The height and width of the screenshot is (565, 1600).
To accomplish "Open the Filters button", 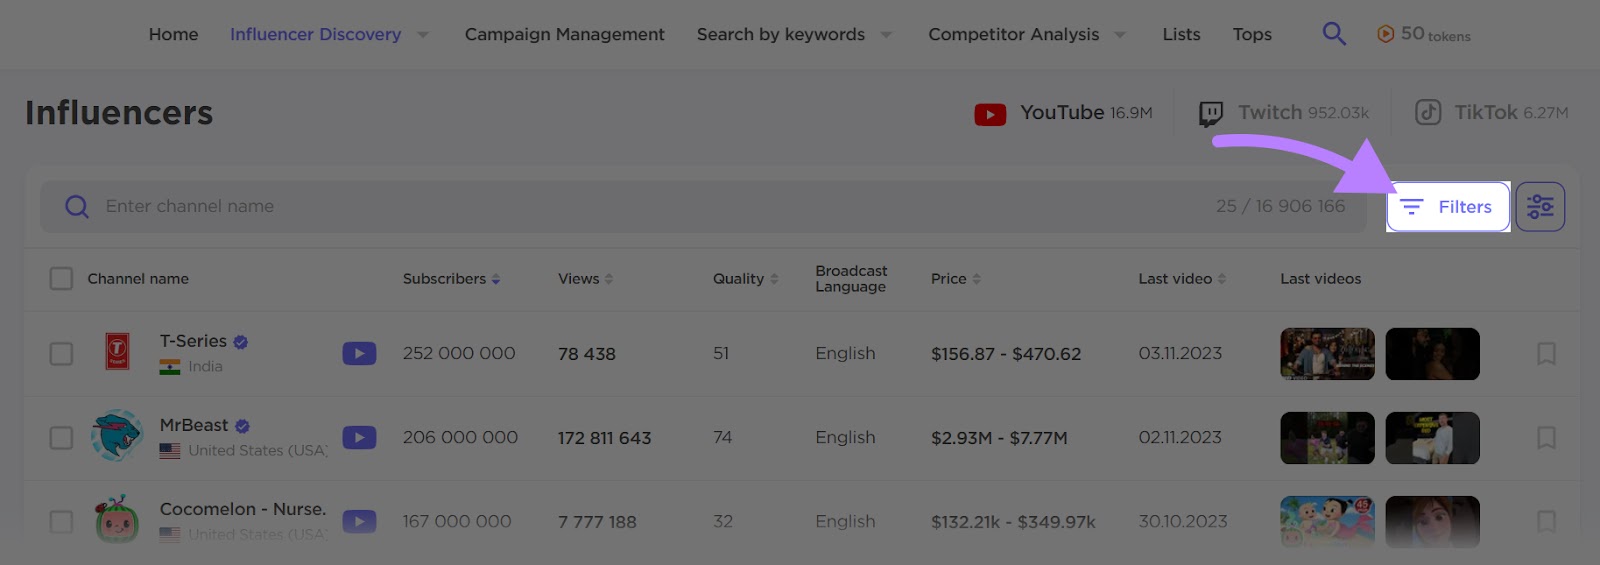I will click(x=1447, y=207).
